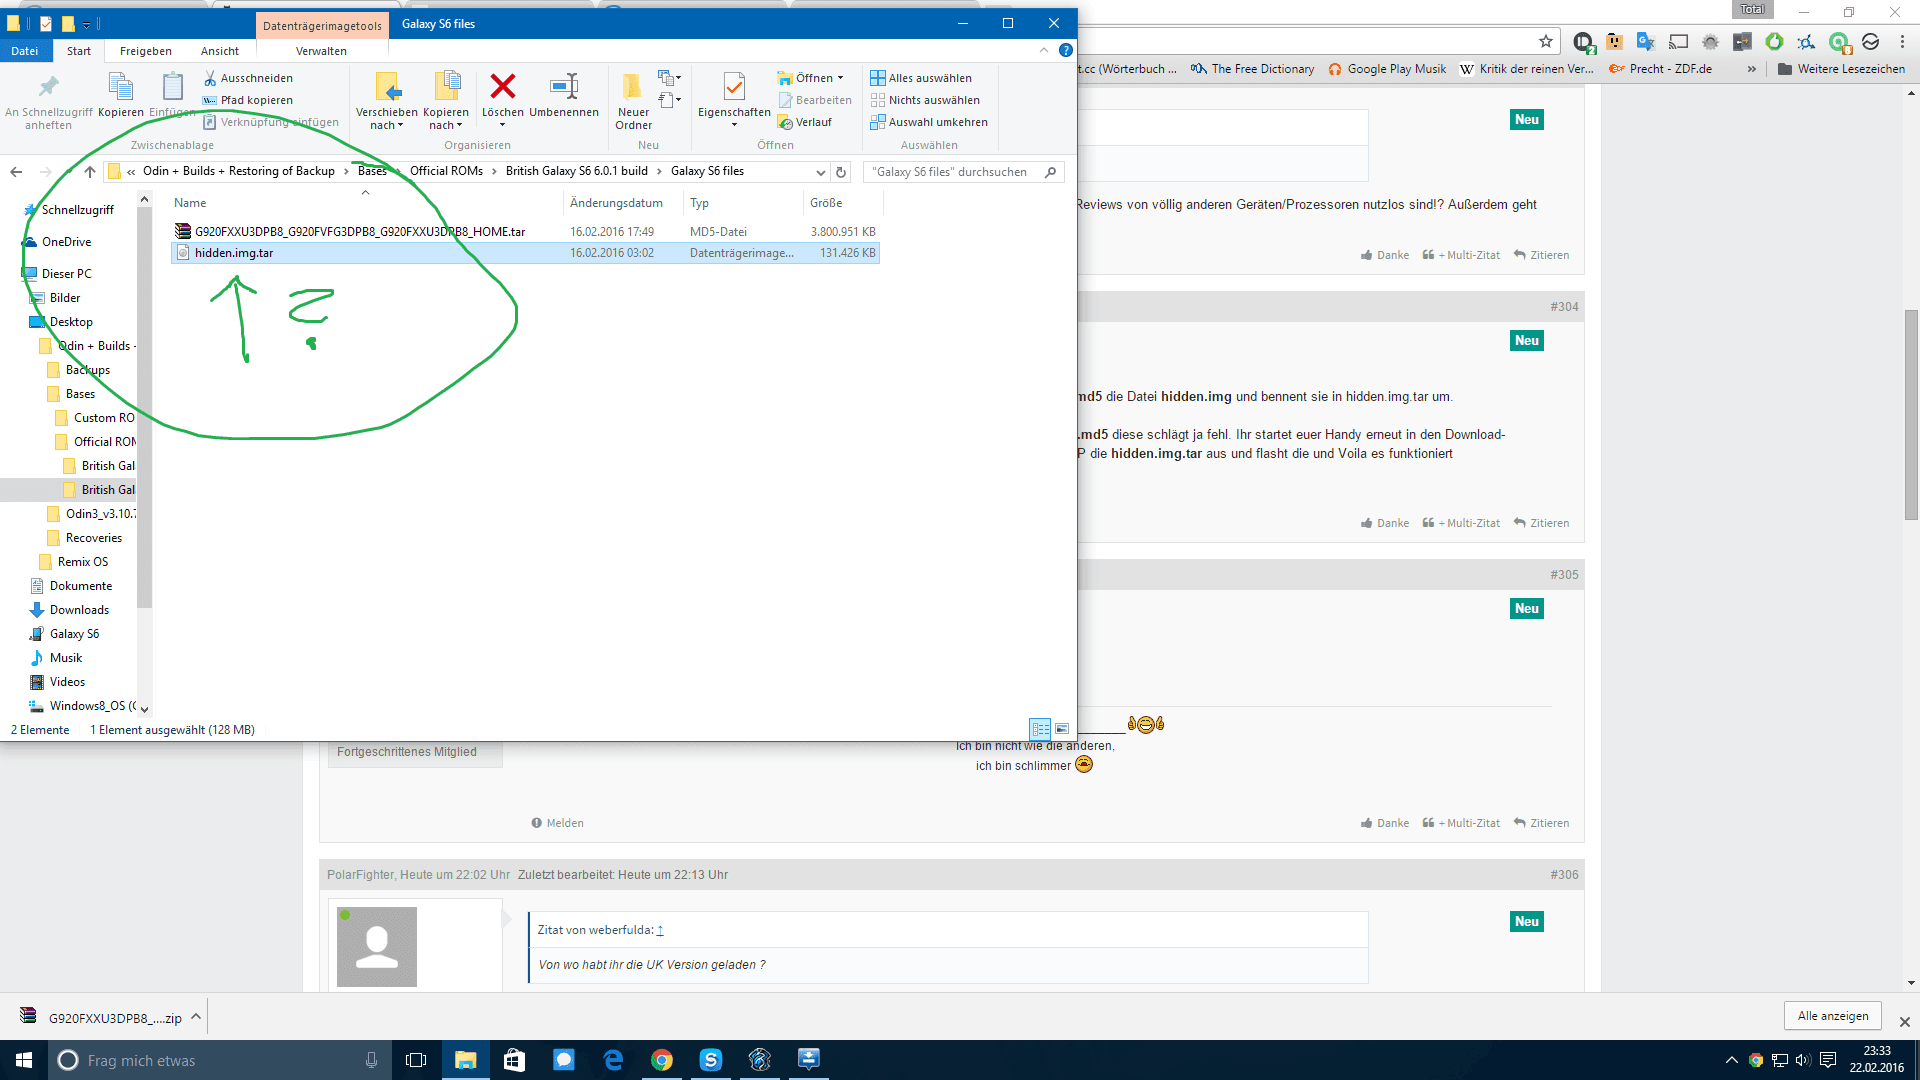Screen dimensions: 1920x1080
Task: Open The Free Dictionary bookmark in Chrome
Action: pos(1252,69)
